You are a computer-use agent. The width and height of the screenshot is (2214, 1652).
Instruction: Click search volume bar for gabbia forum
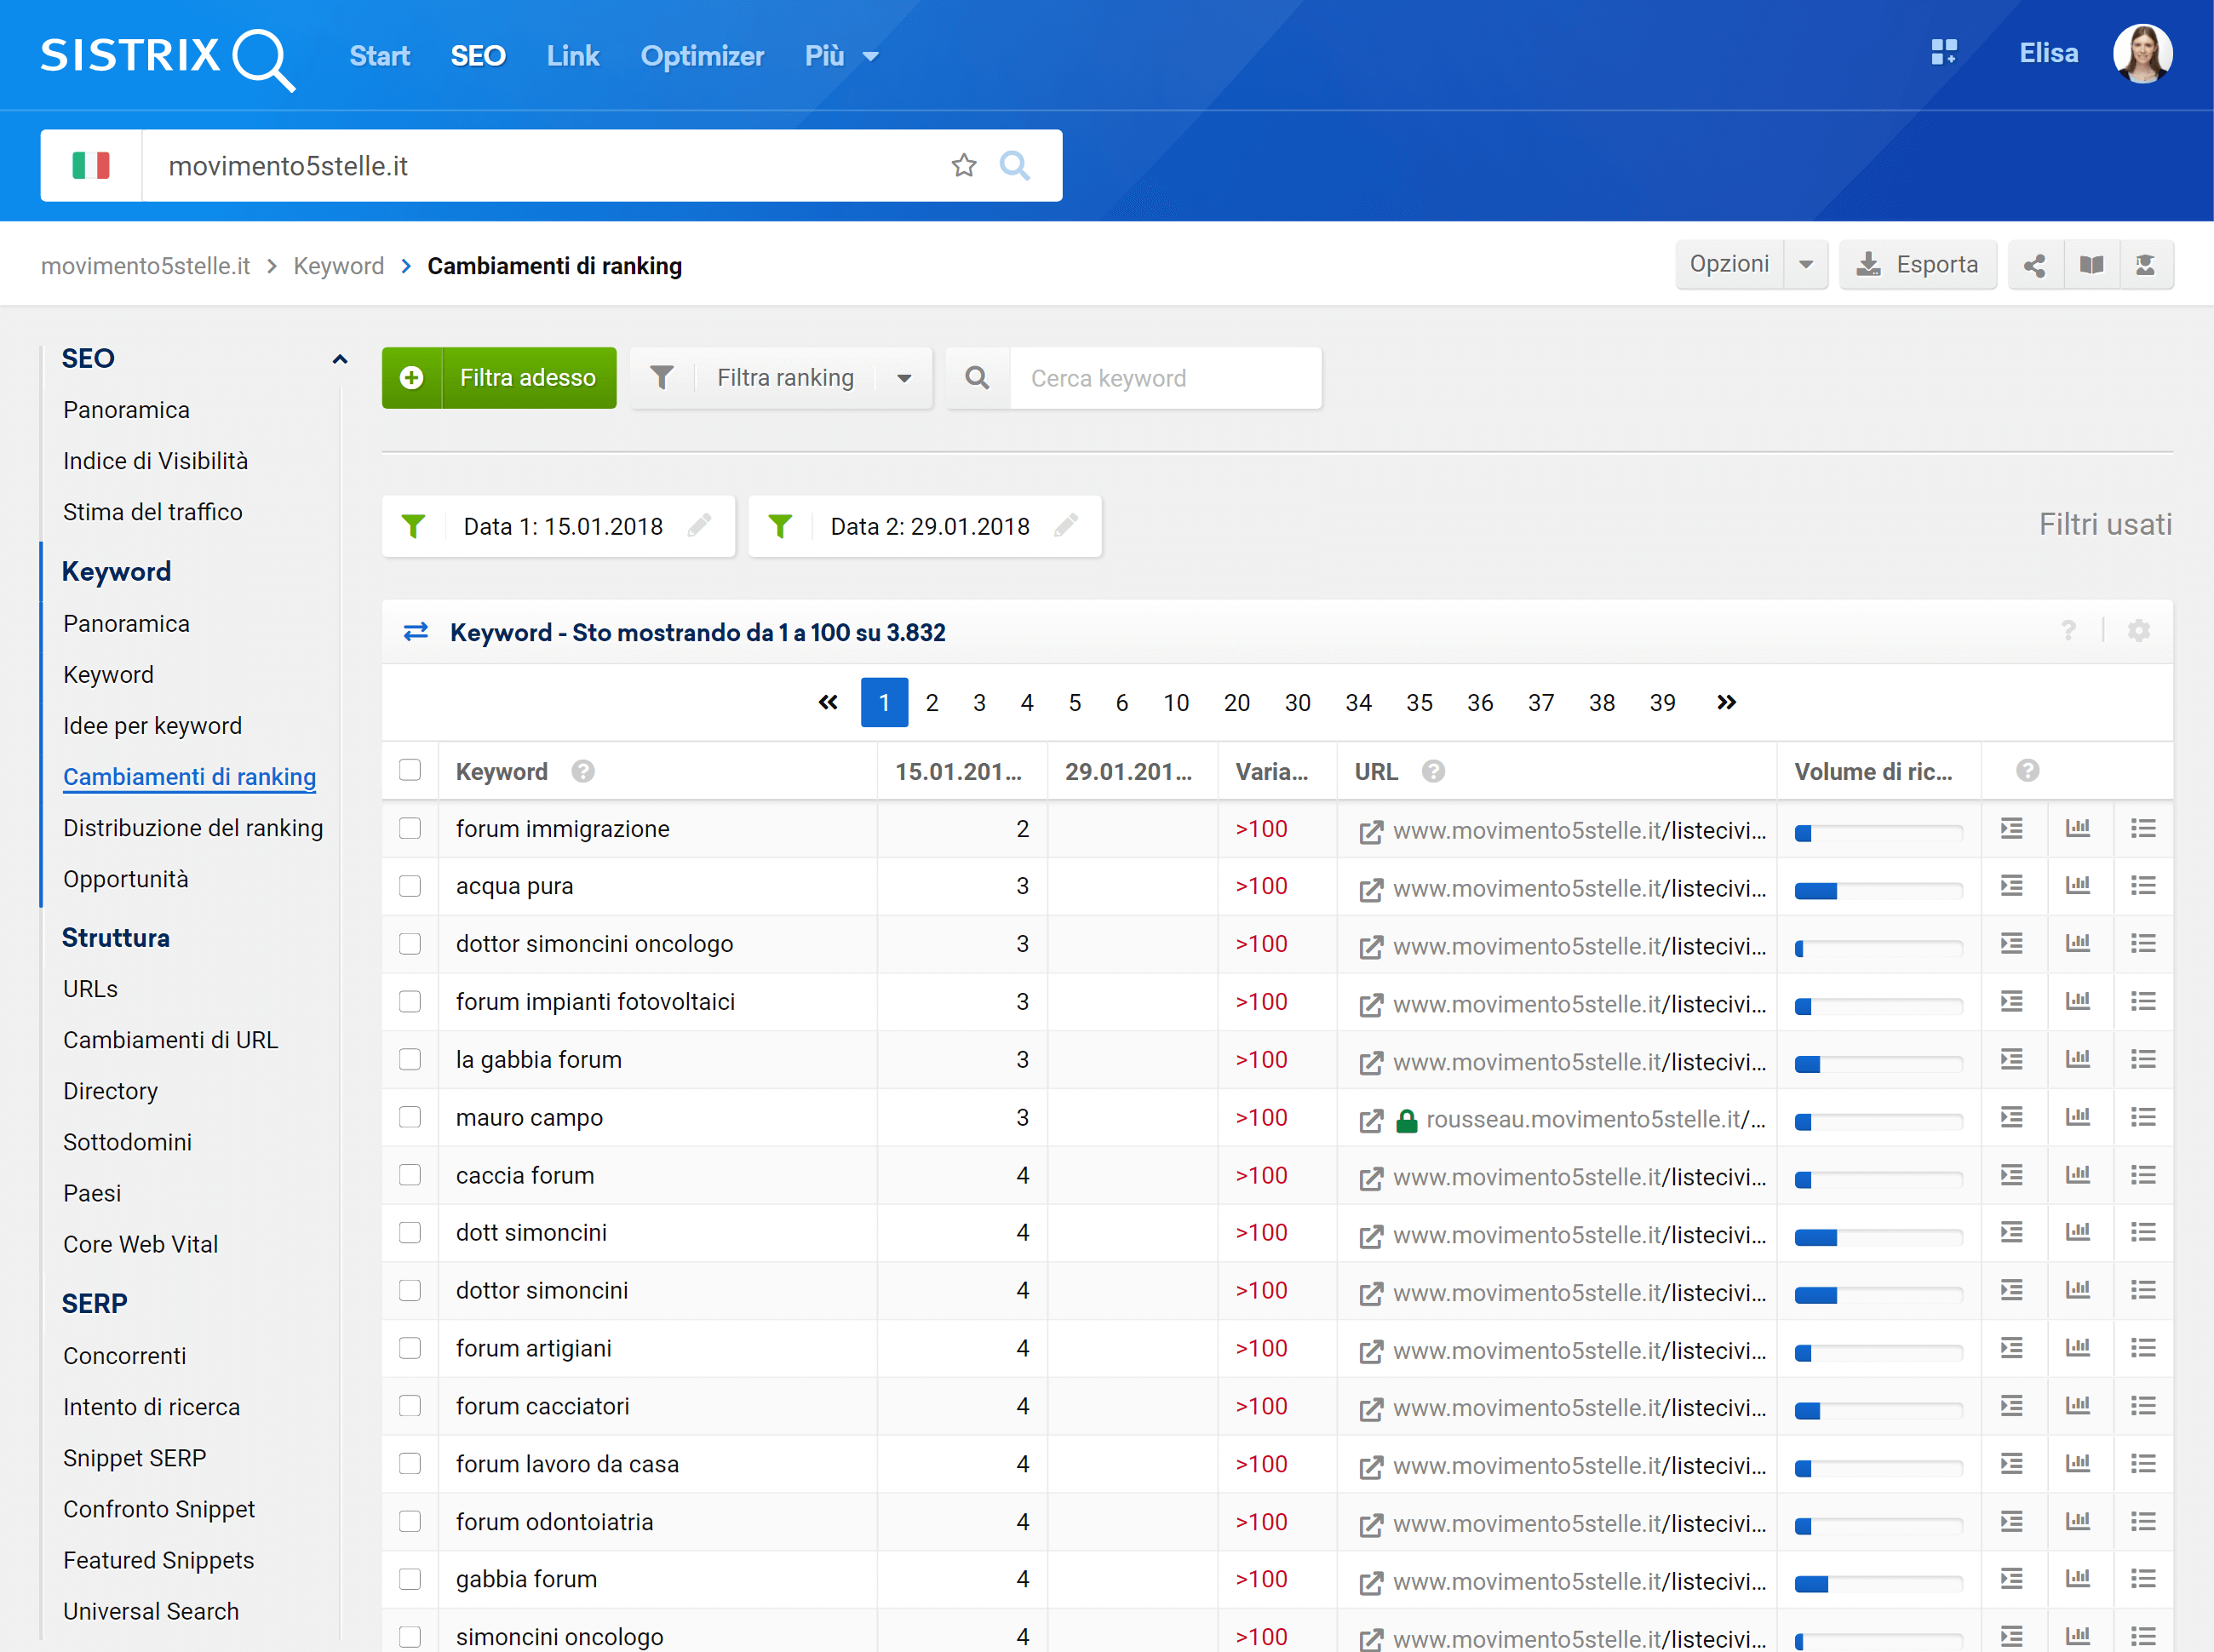coord(1878,1584)
